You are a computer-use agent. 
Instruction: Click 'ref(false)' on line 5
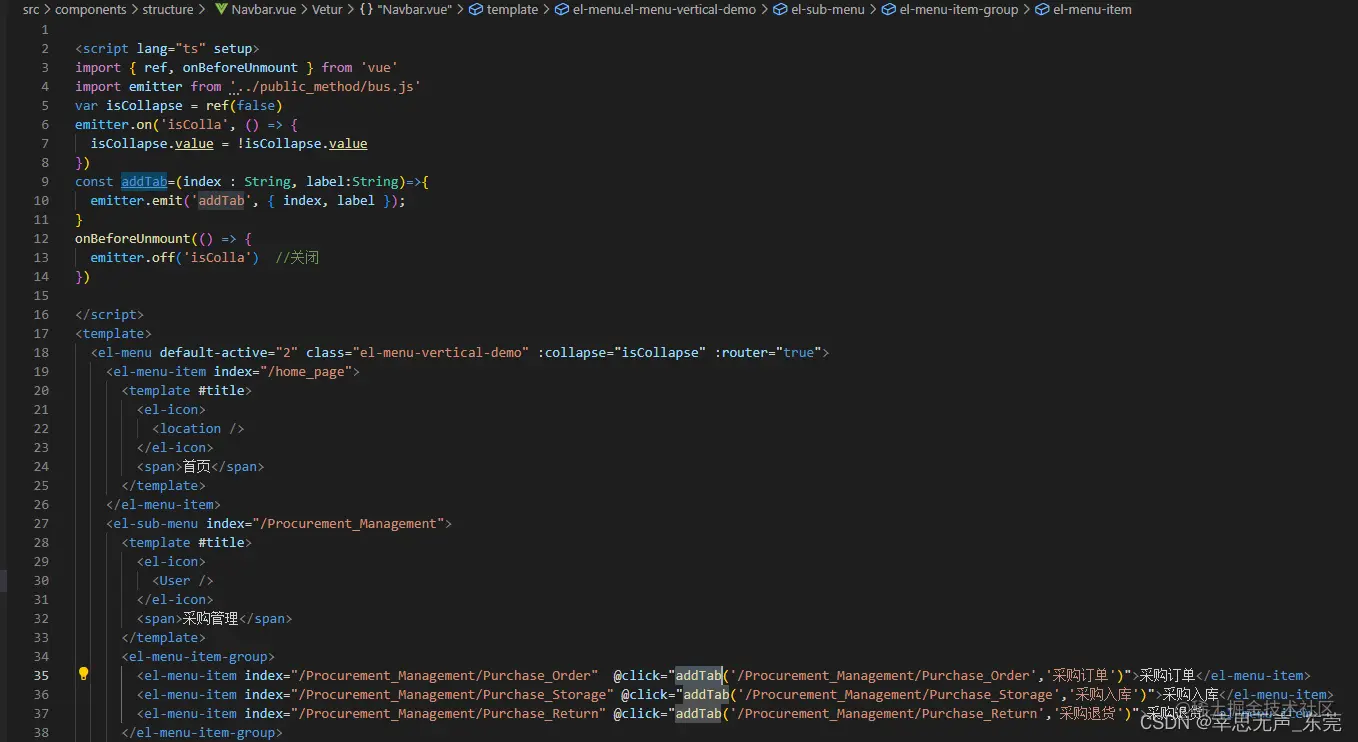tap(244, 105)
